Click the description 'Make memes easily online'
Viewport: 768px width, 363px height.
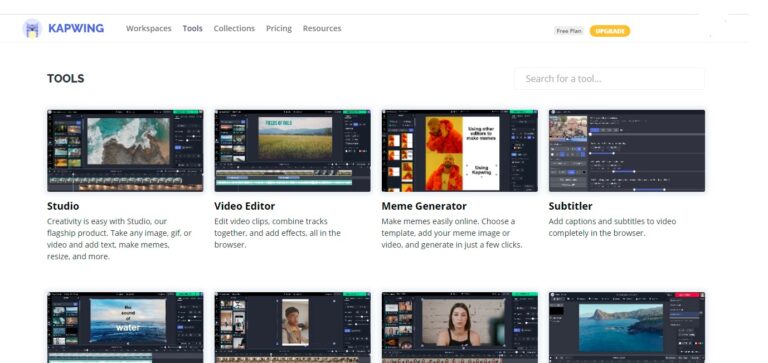point(452,233)
